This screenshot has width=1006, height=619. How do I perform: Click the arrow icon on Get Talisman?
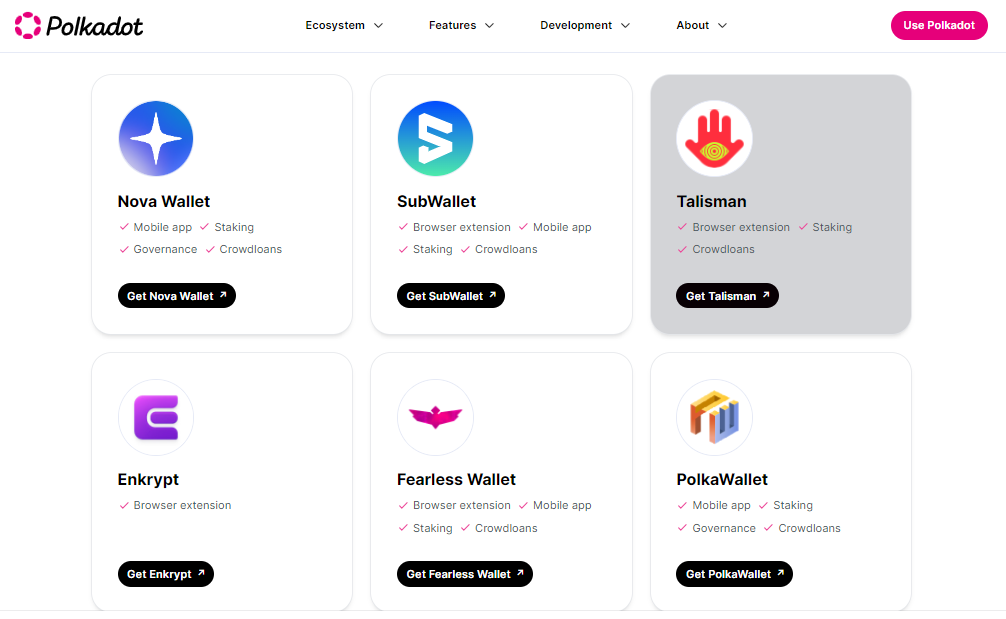tap(765, 295)
